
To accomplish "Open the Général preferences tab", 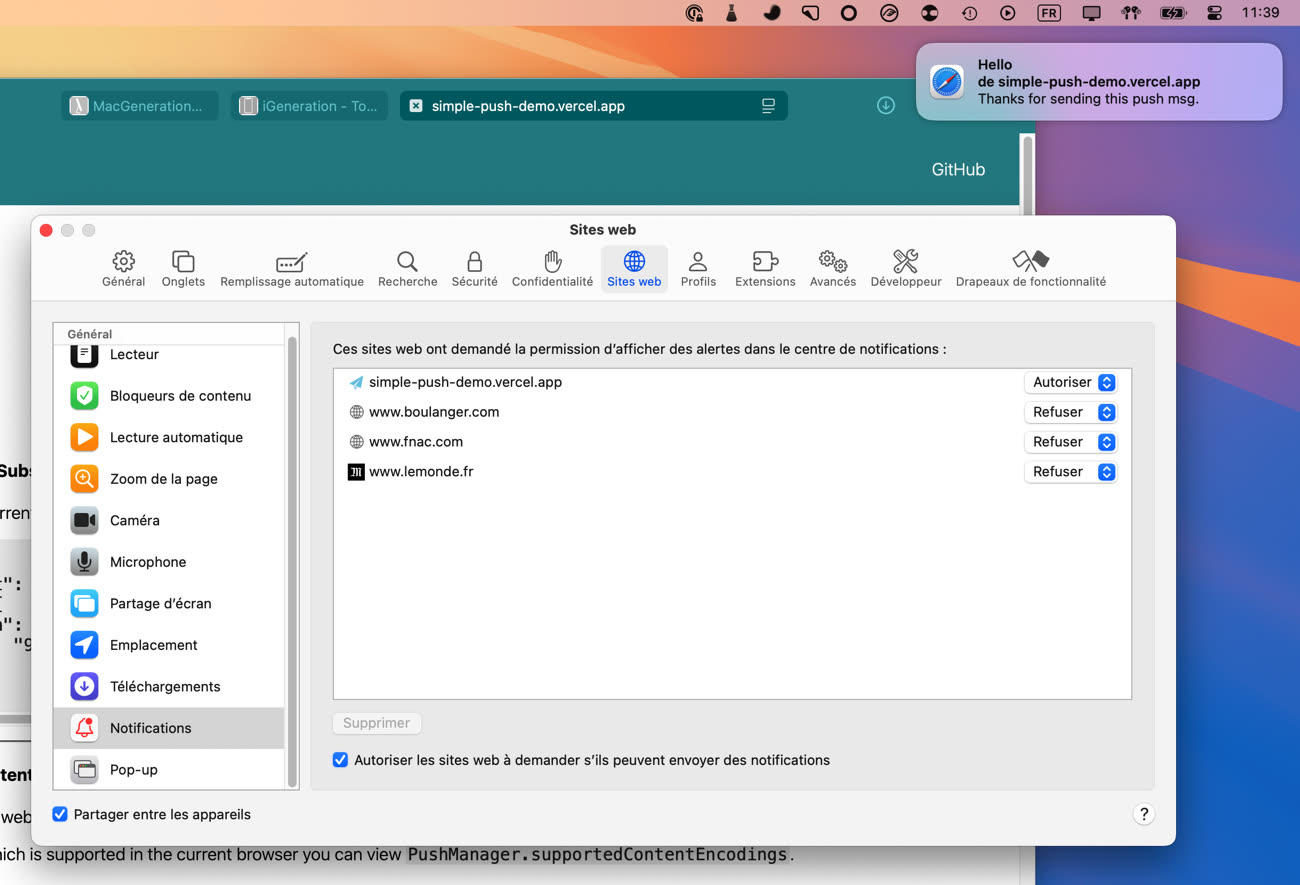I will click(x=123, y=269).
